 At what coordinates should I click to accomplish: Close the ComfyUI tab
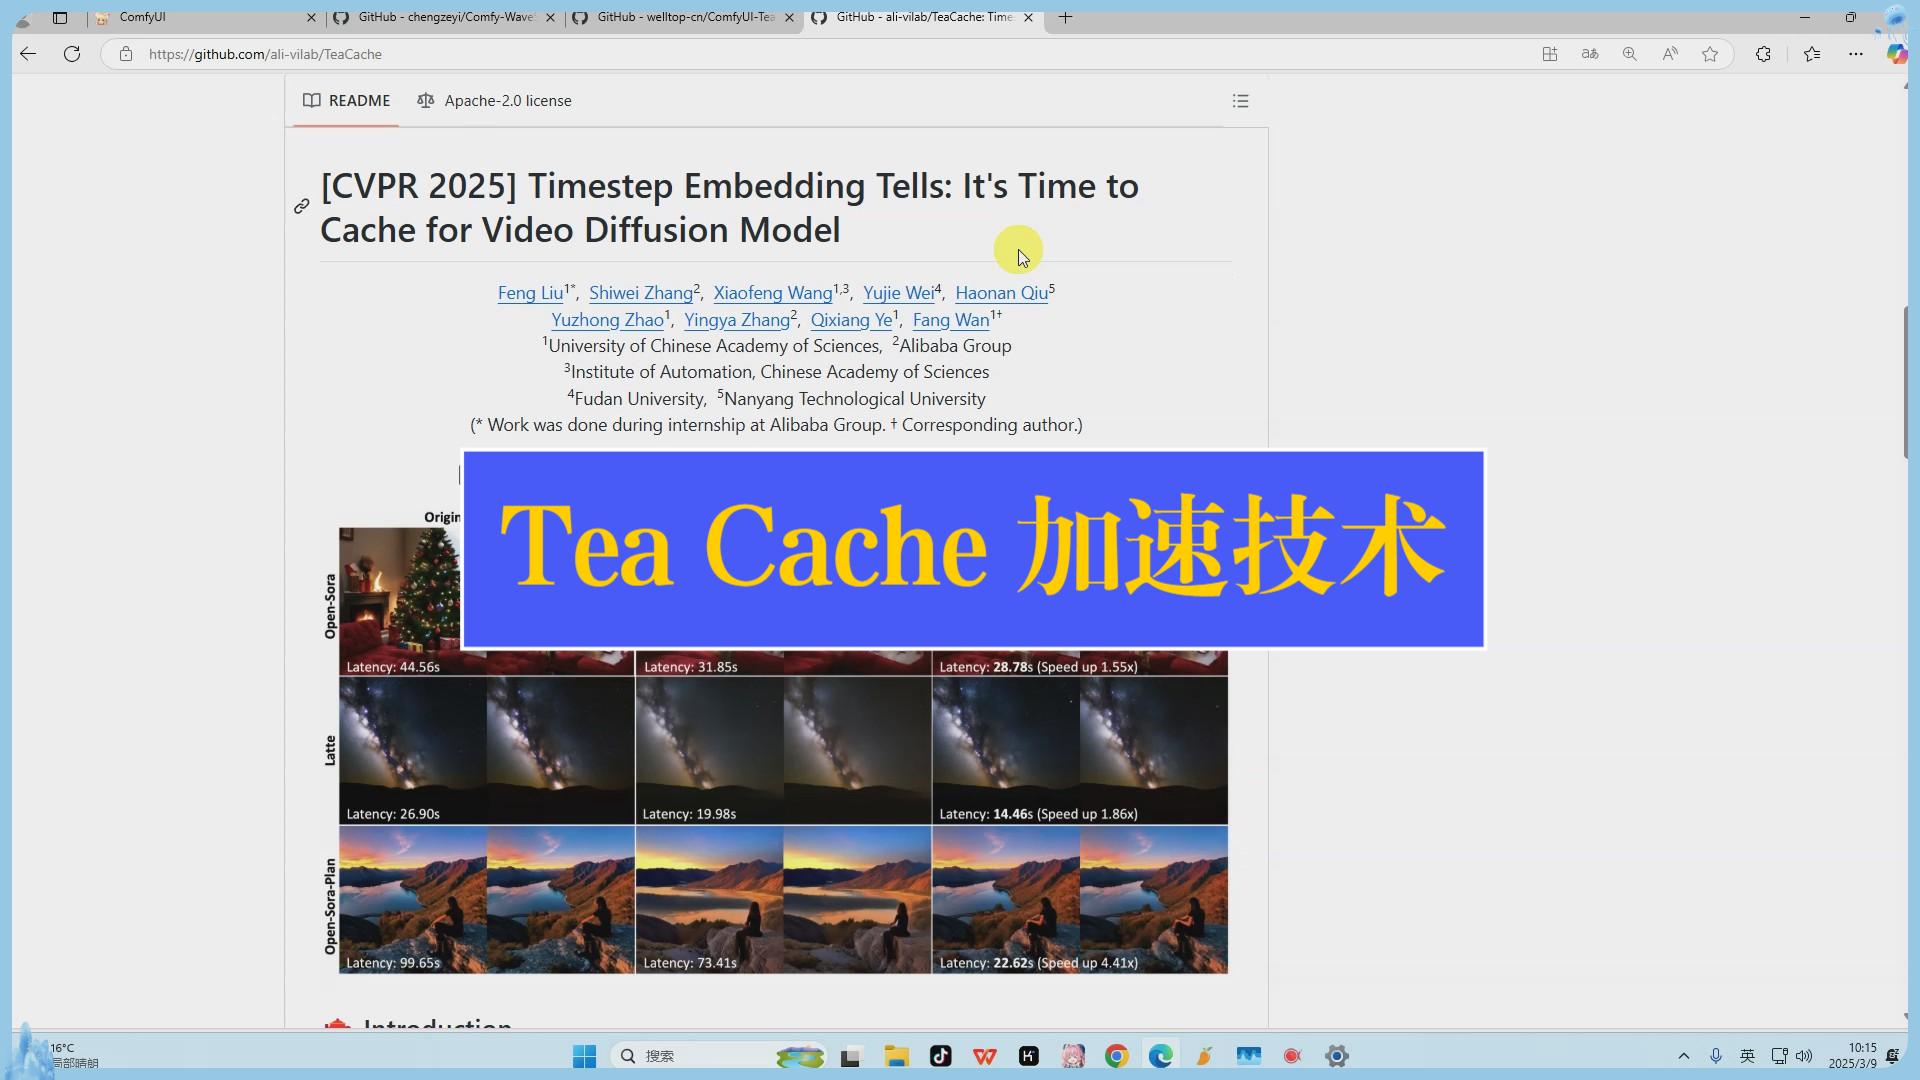click(311, 17)
